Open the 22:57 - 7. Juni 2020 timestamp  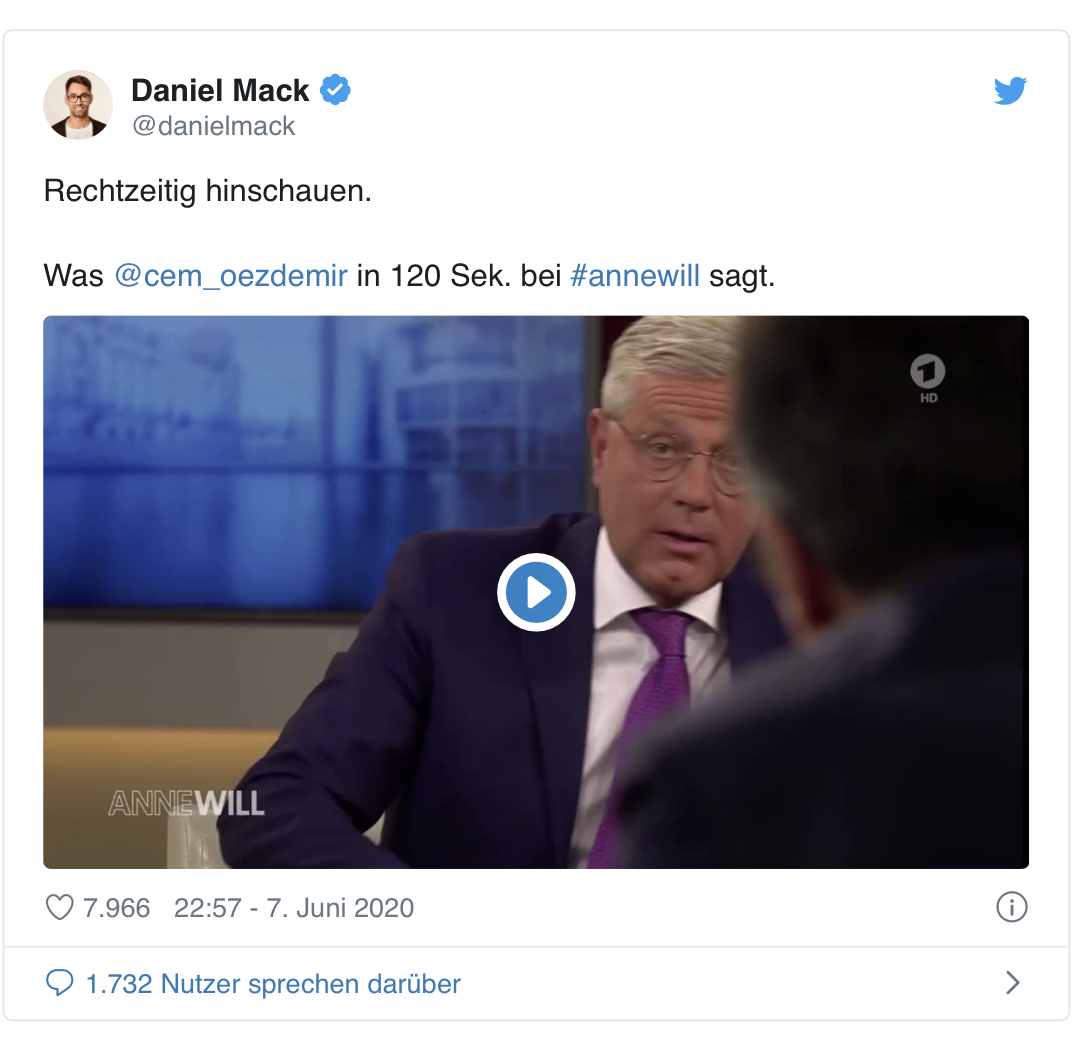coord(293,908)
